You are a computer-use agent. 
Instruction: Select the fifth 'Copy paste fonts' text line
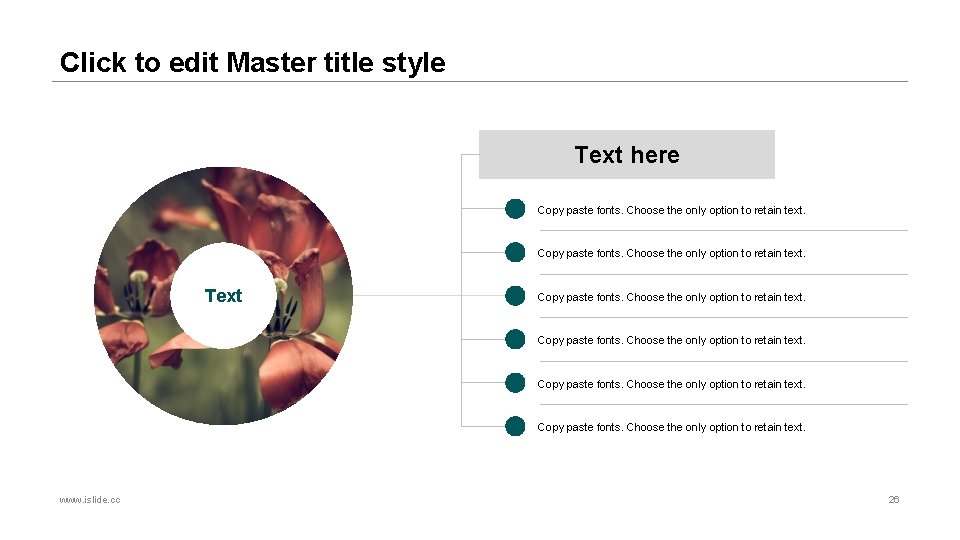coord(671,384)
